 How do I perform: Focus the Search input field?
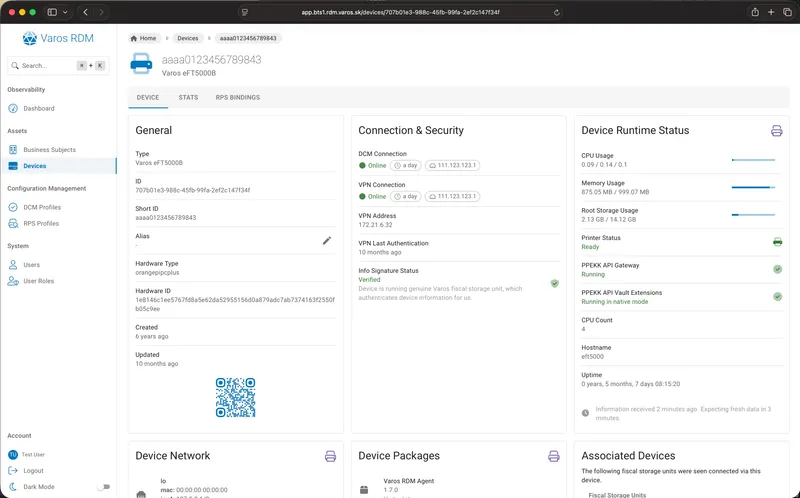(x=45, y=66)
